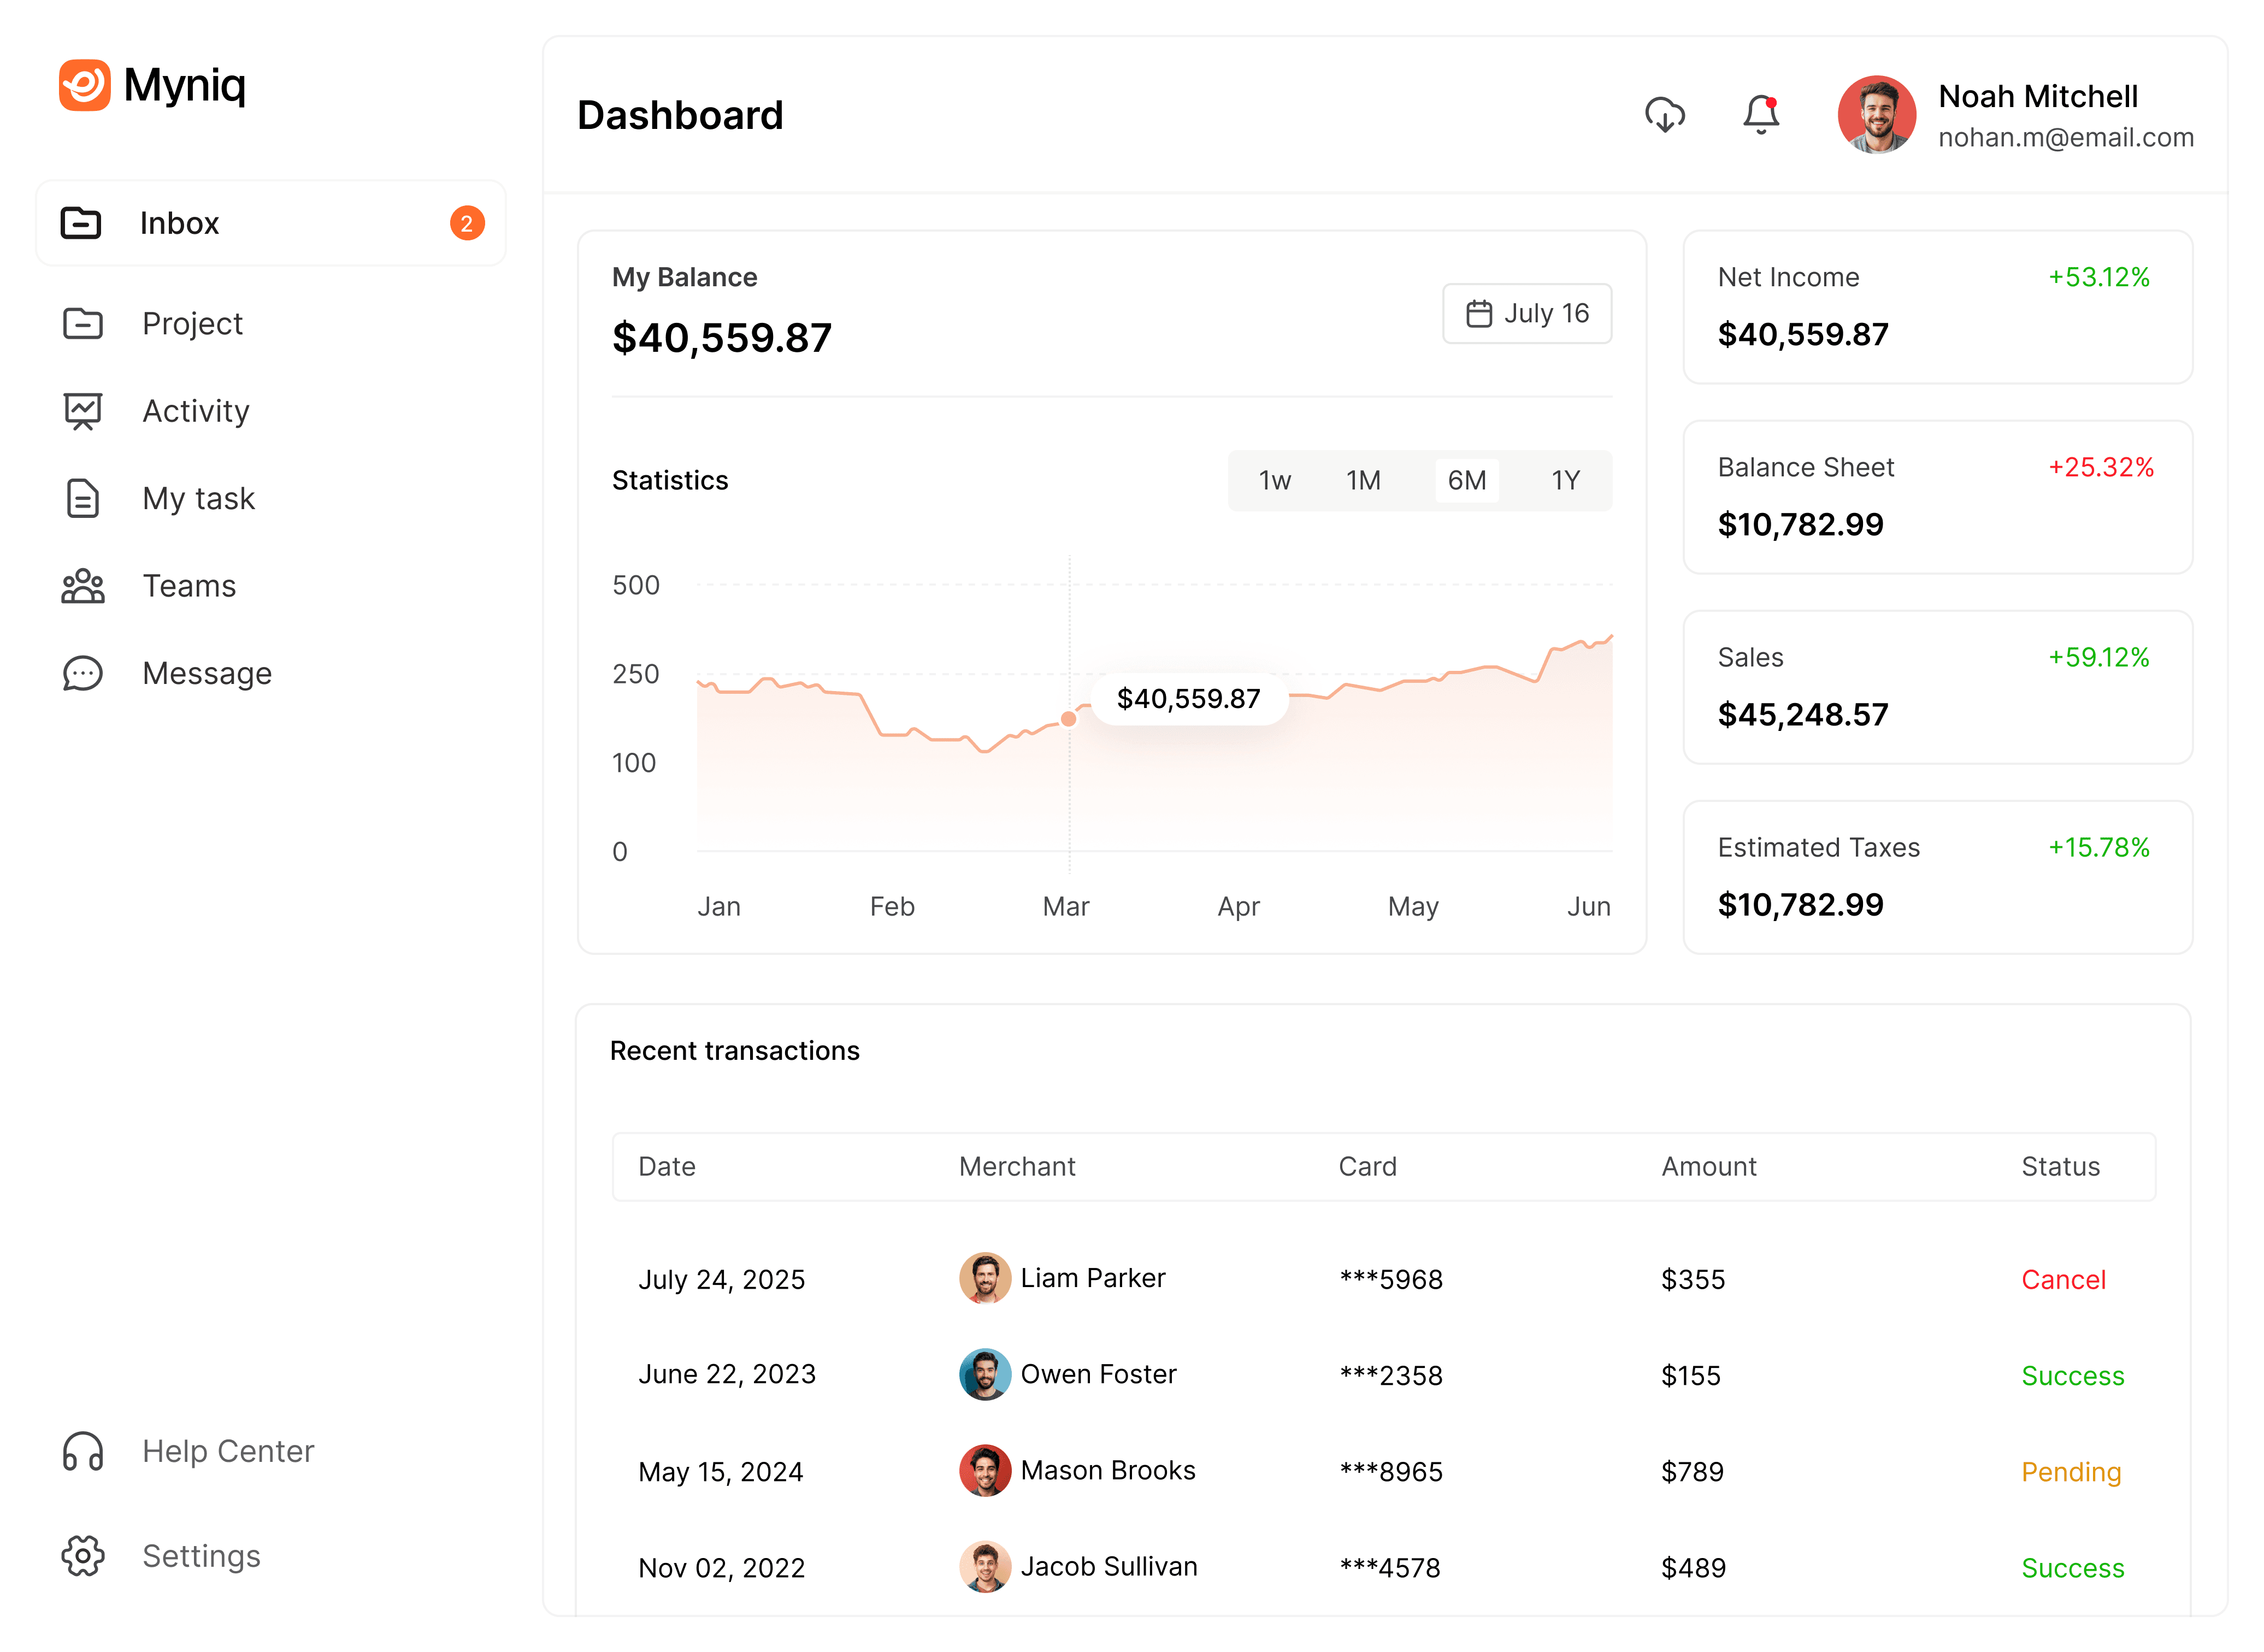This screenshot has width=2264, height=1652.
Task: Switch the chart to 1Y range
Action: coord(1564,481)
